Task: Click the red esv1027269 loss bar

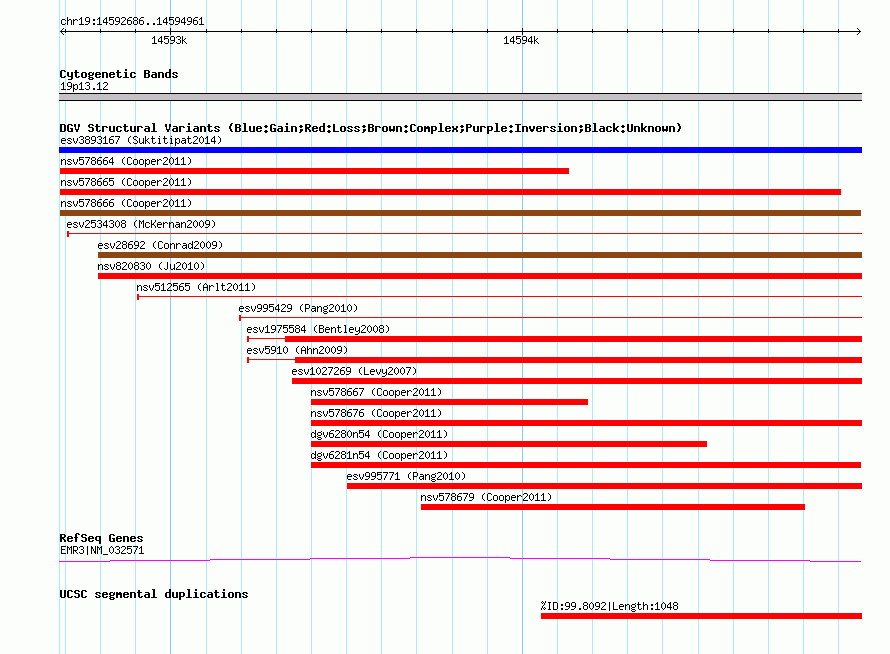Action: 577,381
